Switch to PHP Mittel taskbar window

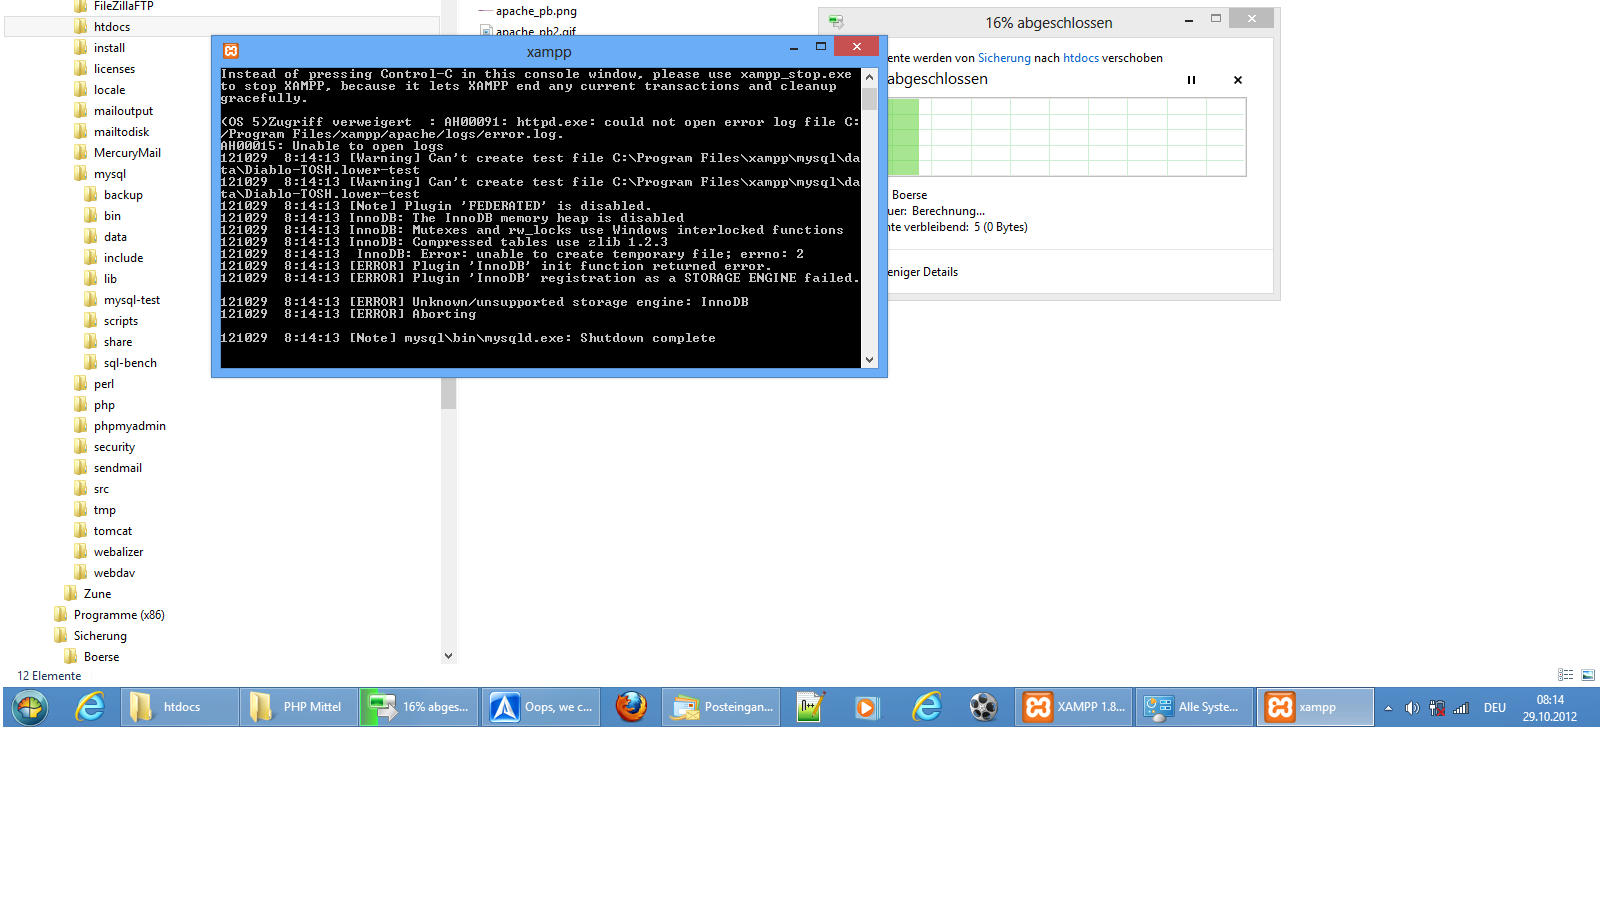click(x=298, y=707)
